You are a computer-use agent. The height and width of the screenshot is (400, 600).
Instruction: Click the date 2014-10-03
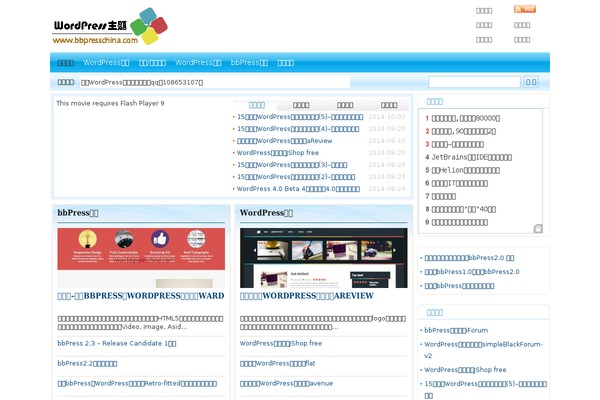coord(386,117)
